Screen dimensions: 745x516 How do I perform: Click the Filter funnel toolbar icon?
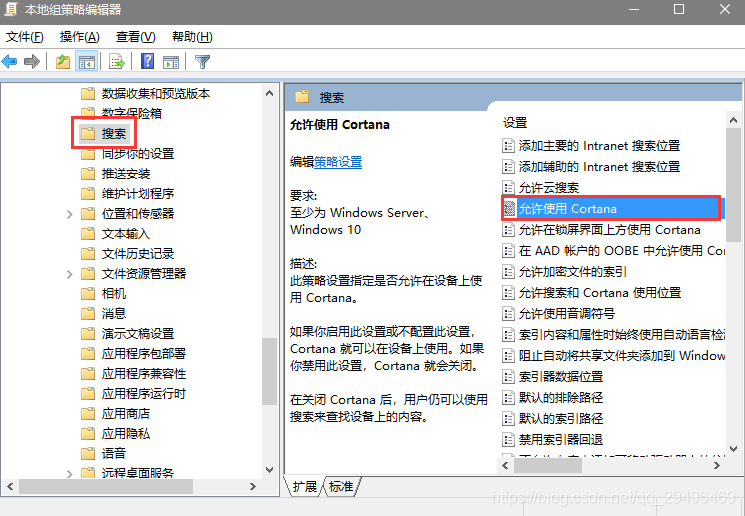(202, 61)
